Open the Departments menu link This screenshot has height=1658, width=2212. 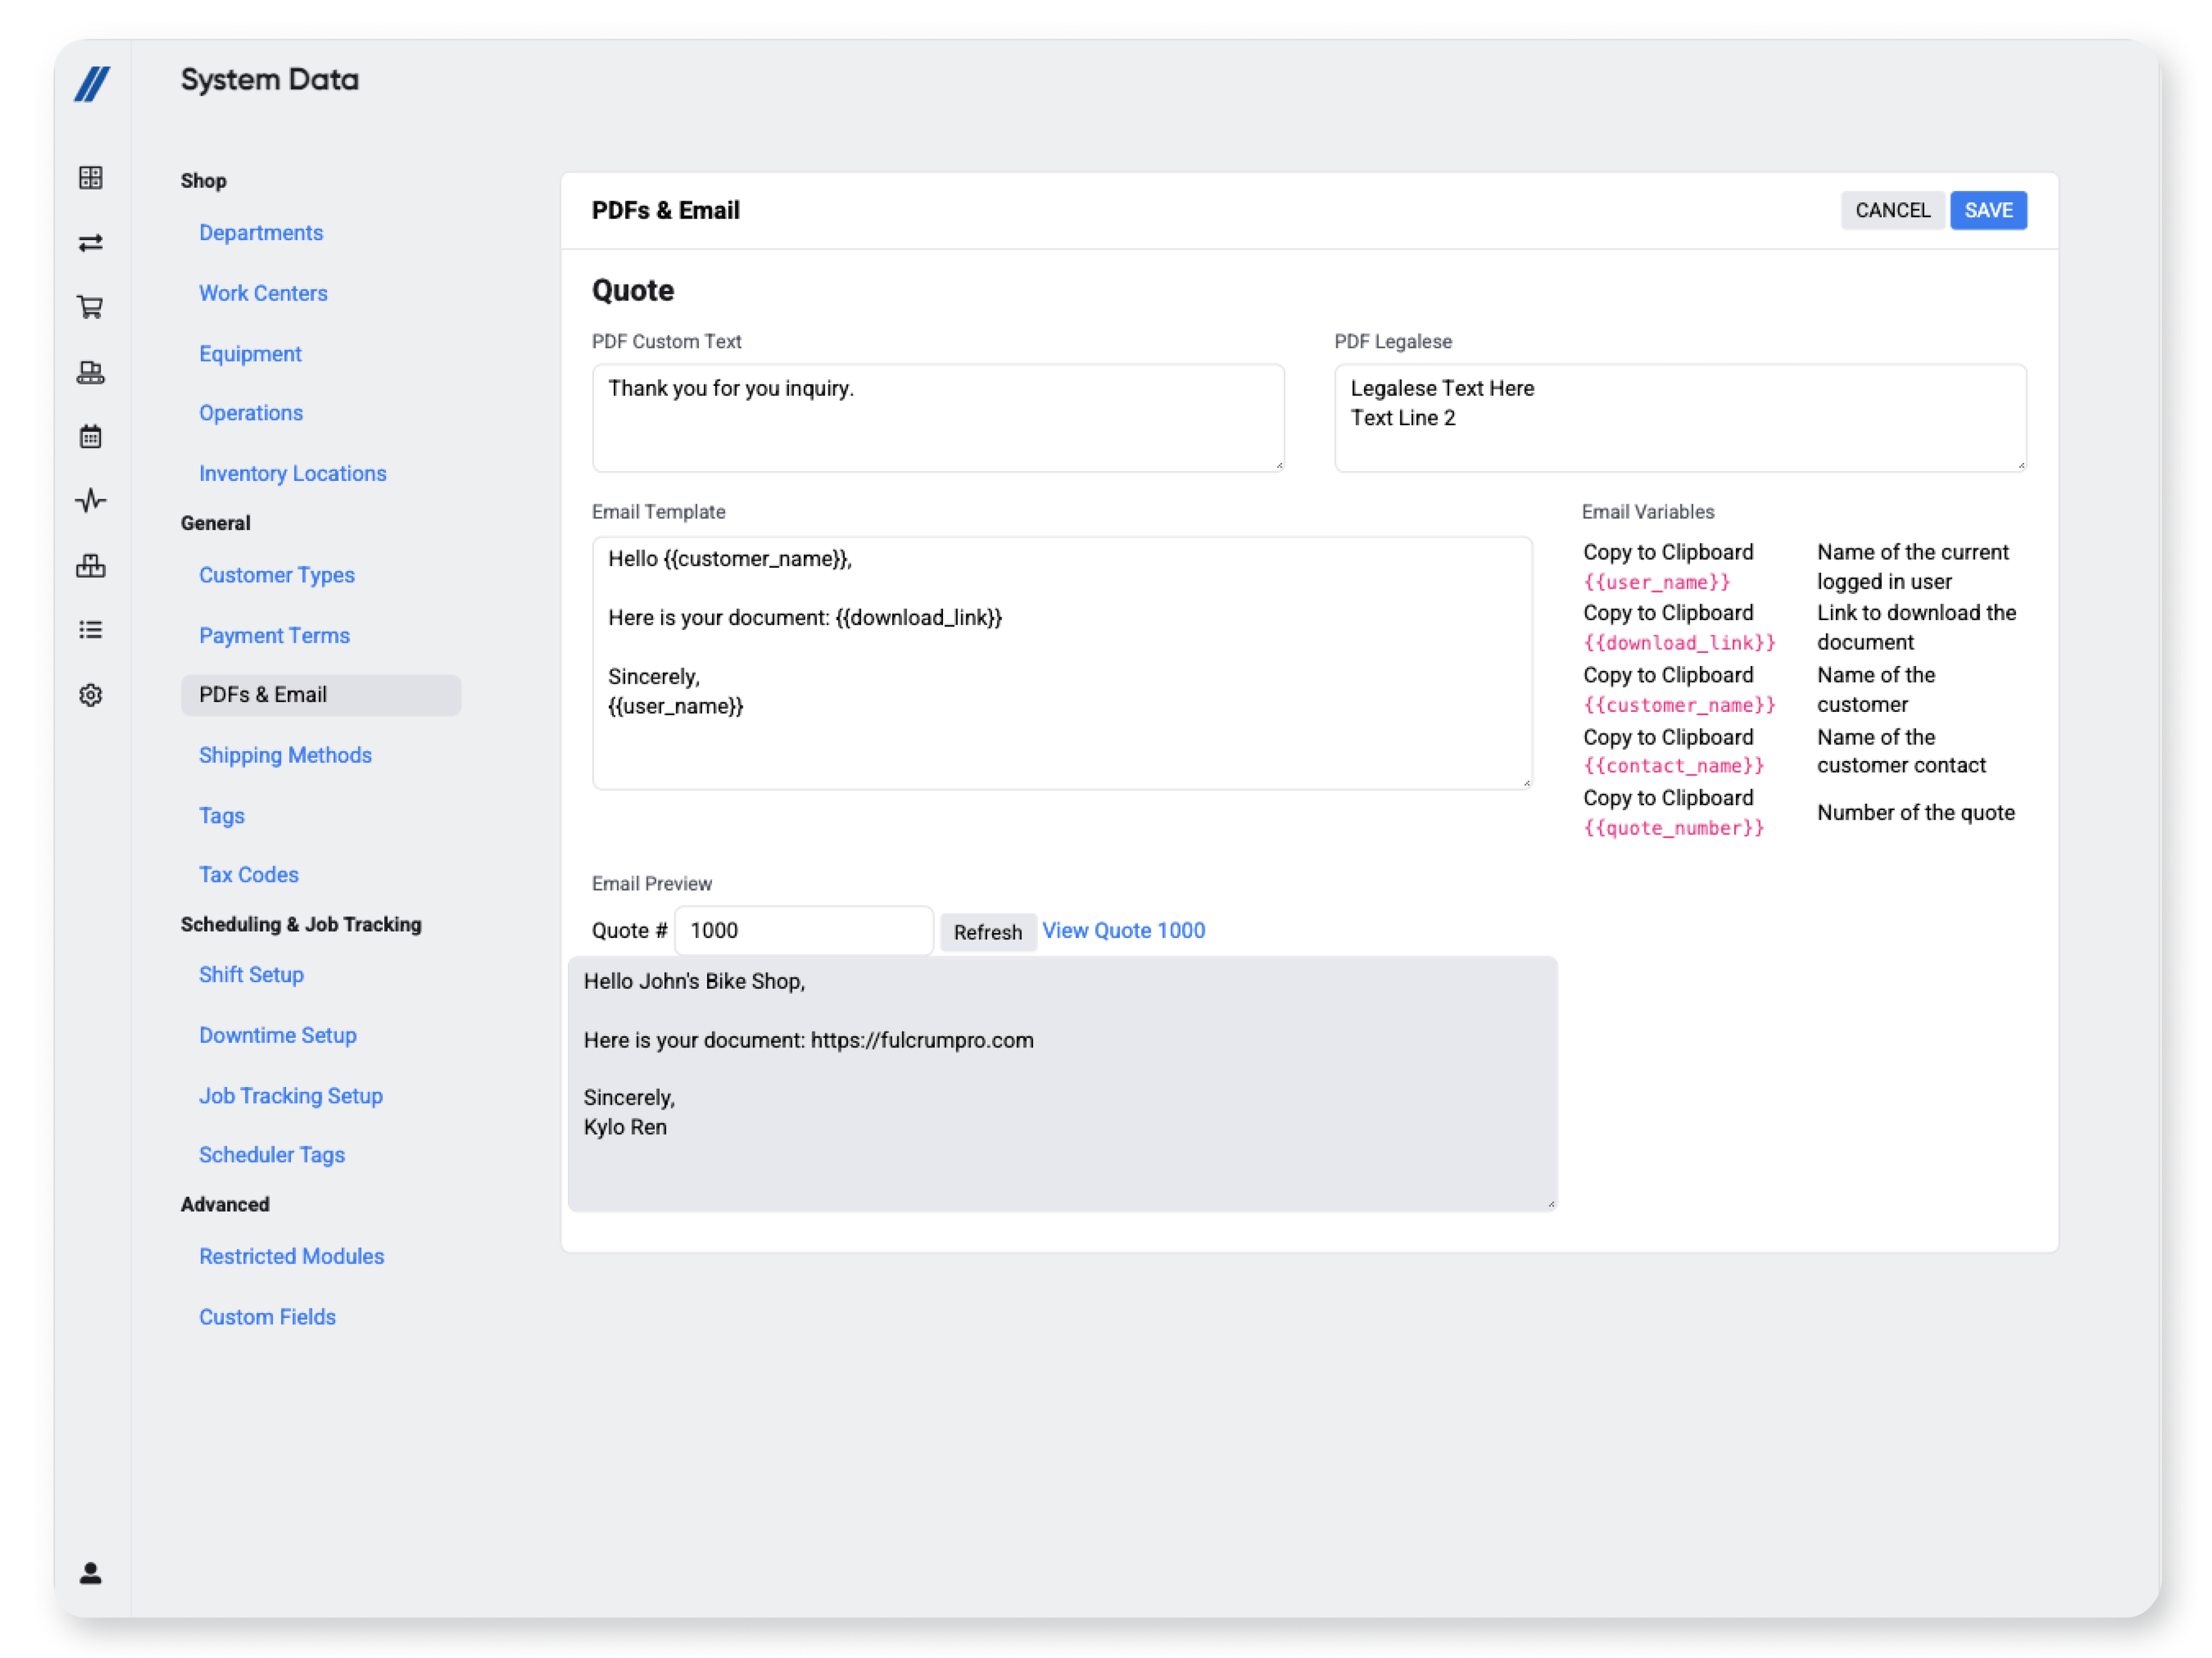click(x=261, y=233)
